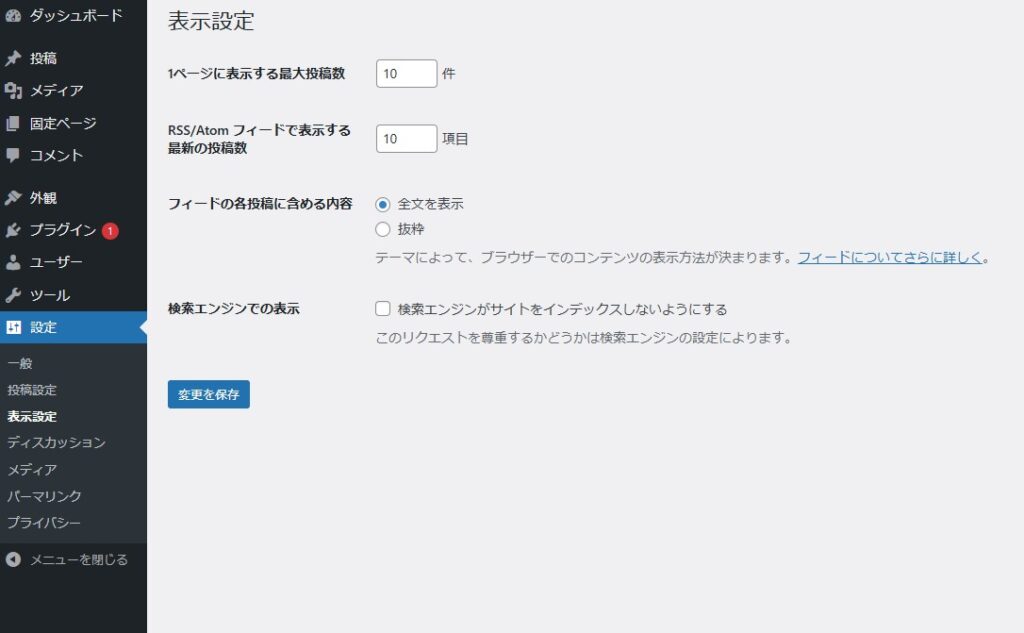Viewport: 1024px width, 633px height.
Task: Click the pushpin icon for 投稿
Action: pyautogui.click(x=13, y=59)
